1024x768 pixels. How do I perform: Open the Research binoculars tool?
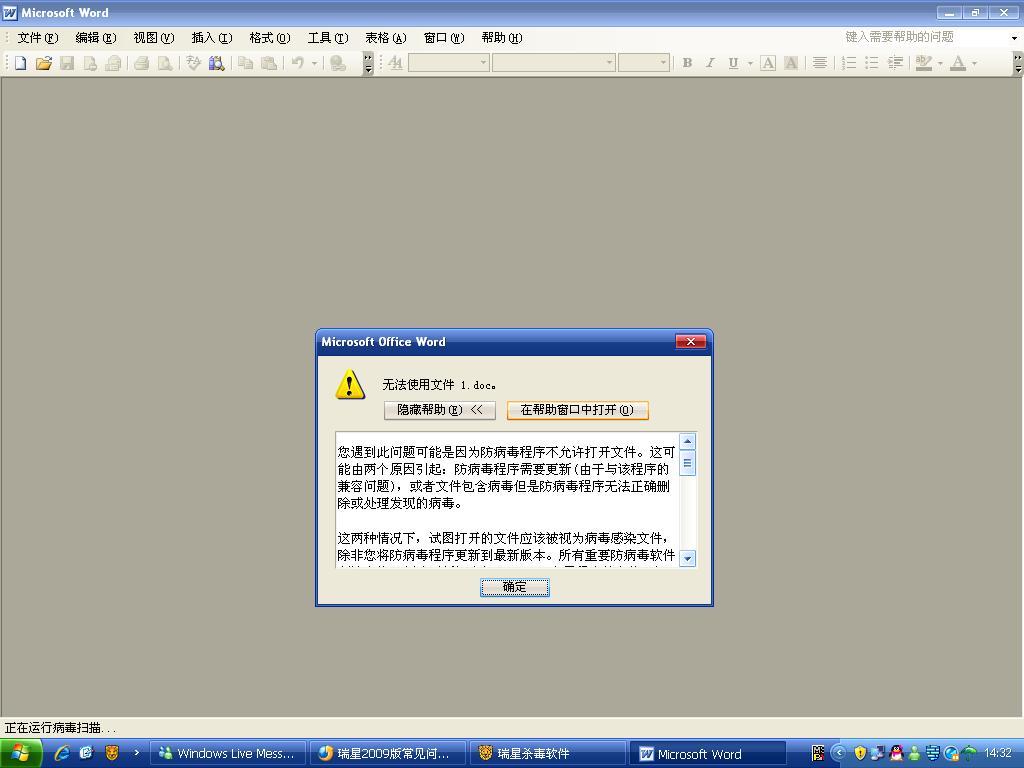[x=216, y=63]
